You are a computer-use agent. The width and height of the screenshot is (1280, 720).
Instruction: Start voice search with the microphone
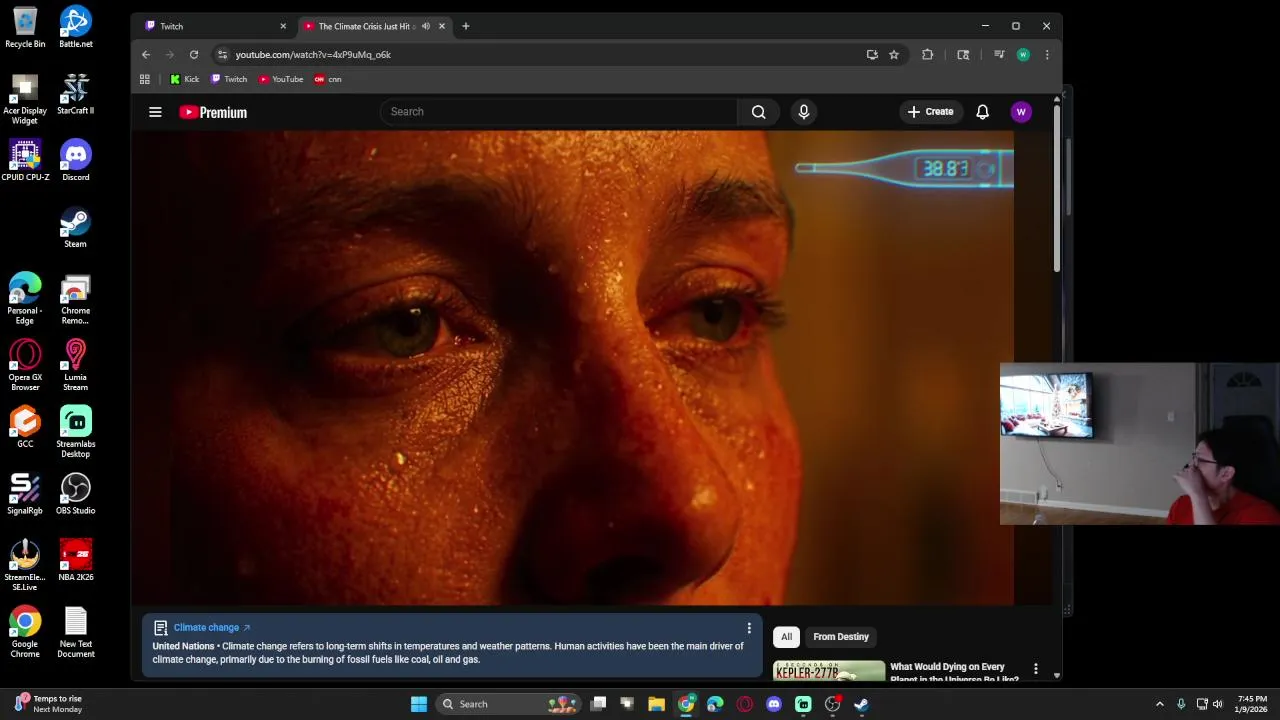[x=803, y=112]
